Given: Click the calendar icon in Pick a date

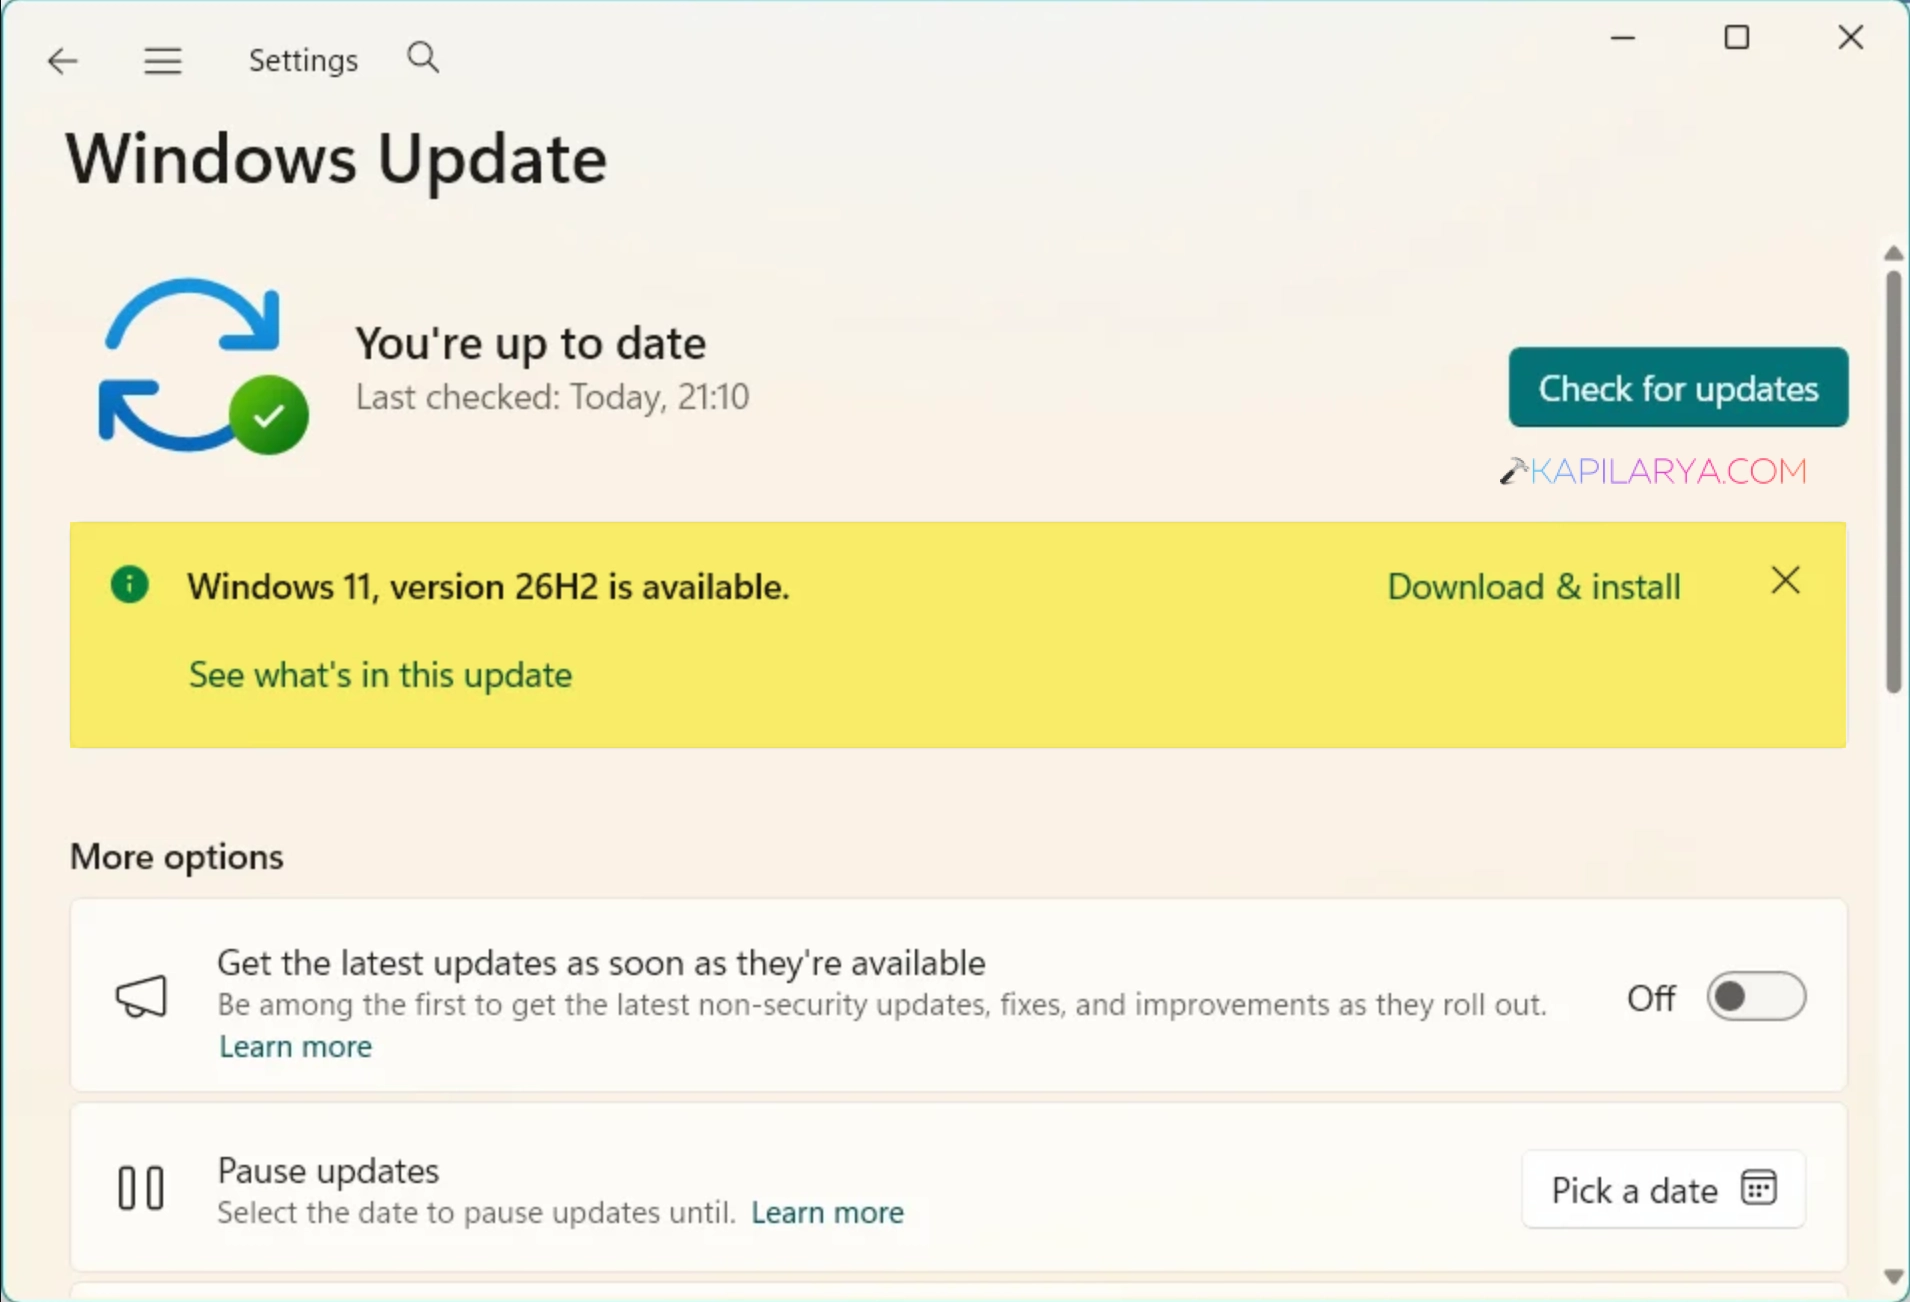Looking at the screenshot, I should tap(1758, 1188).
